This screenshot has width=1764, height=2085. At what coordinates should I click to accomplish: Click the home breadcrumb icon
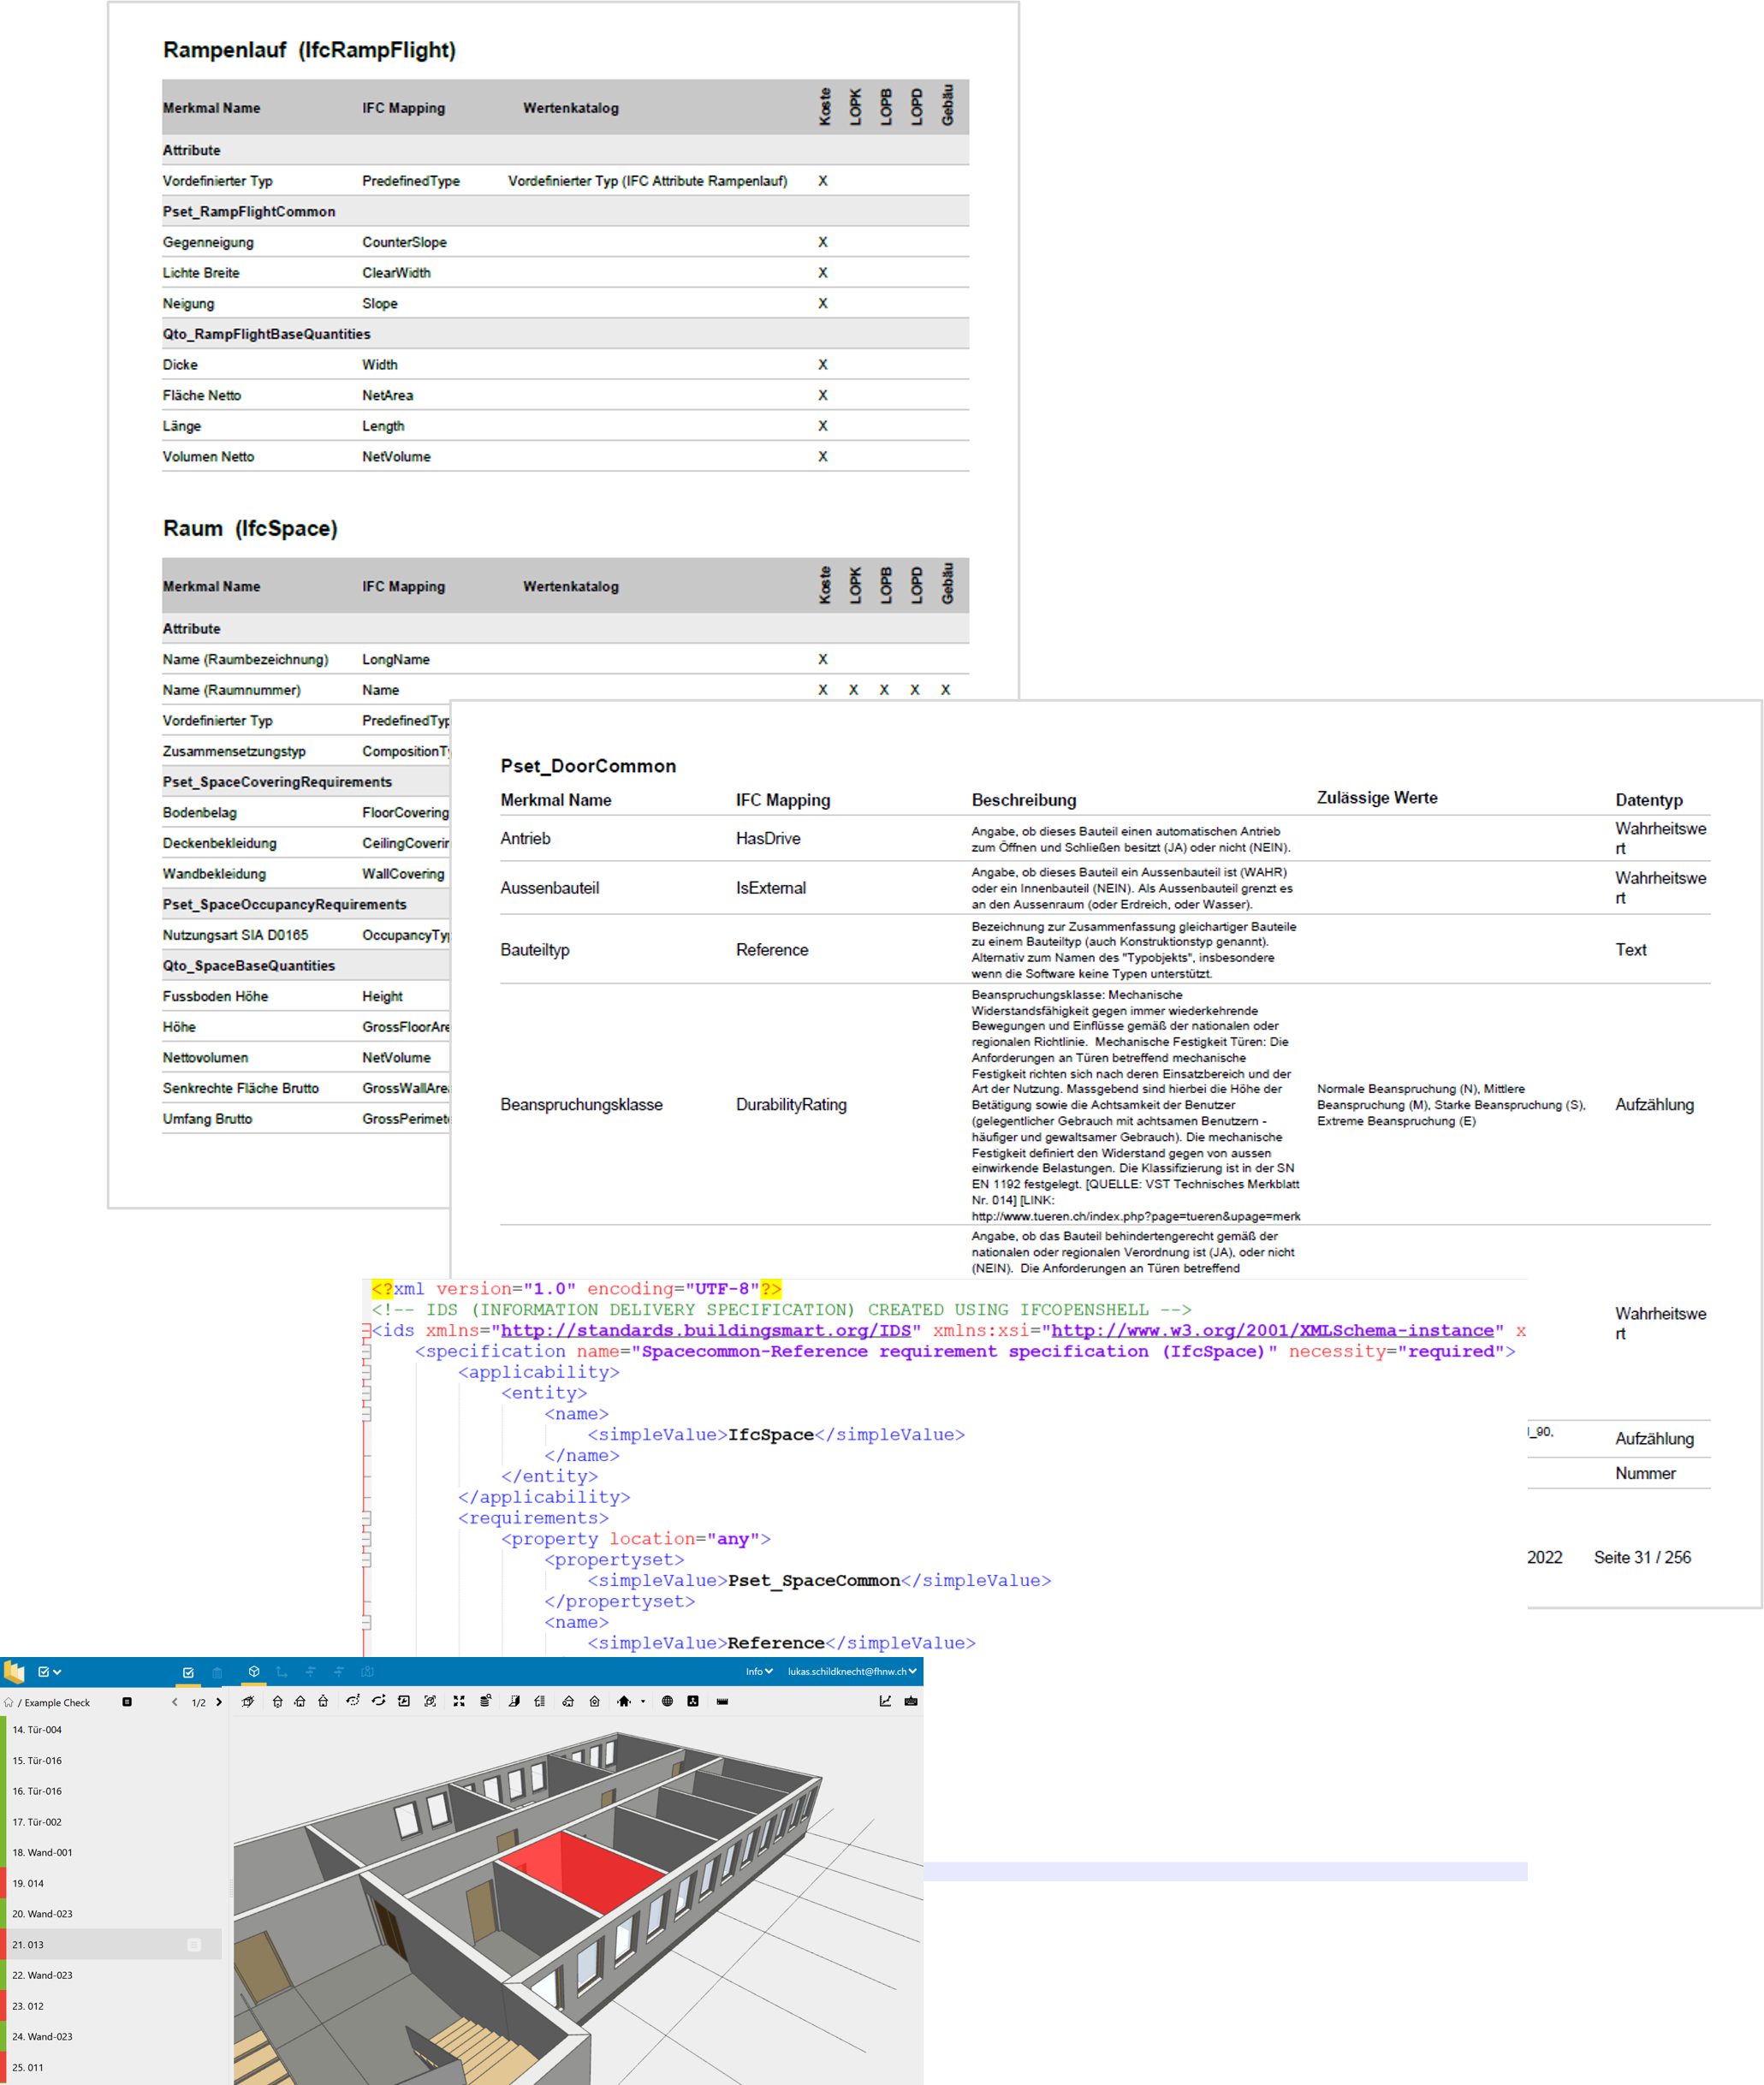[x=9, y=1702]
